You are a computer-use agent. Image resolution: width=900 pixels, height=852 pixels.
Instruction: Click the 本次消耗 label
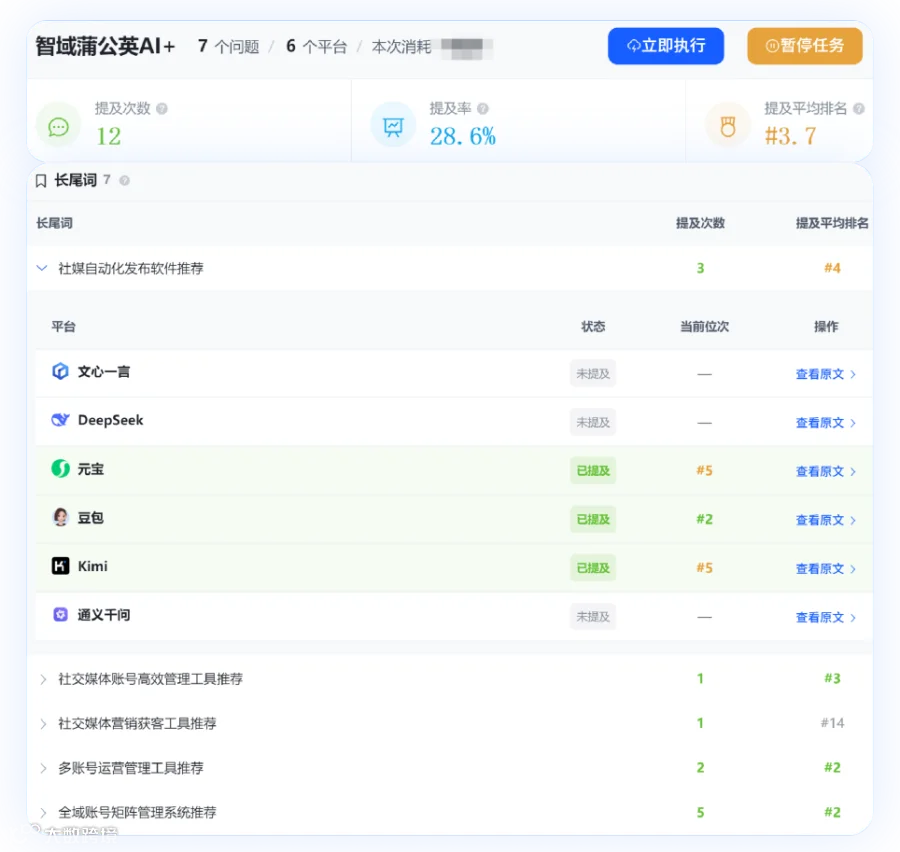tap(401, 47)
